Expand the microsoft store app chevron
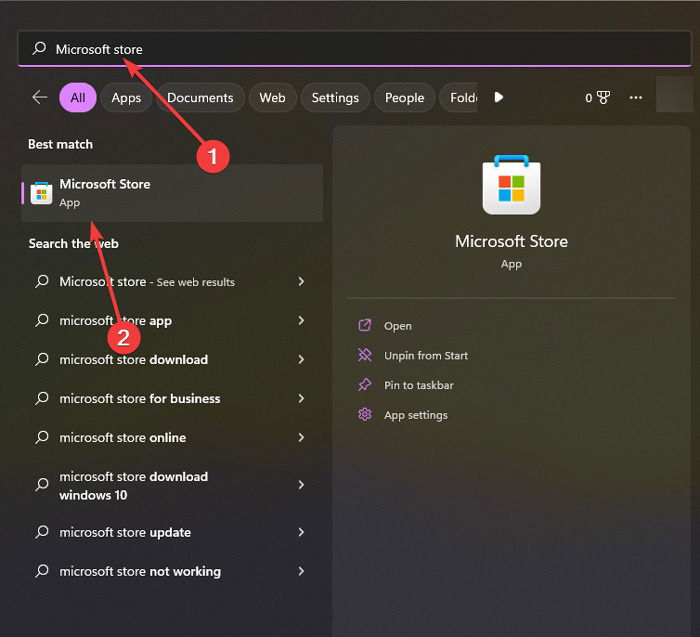 [301, 320]
